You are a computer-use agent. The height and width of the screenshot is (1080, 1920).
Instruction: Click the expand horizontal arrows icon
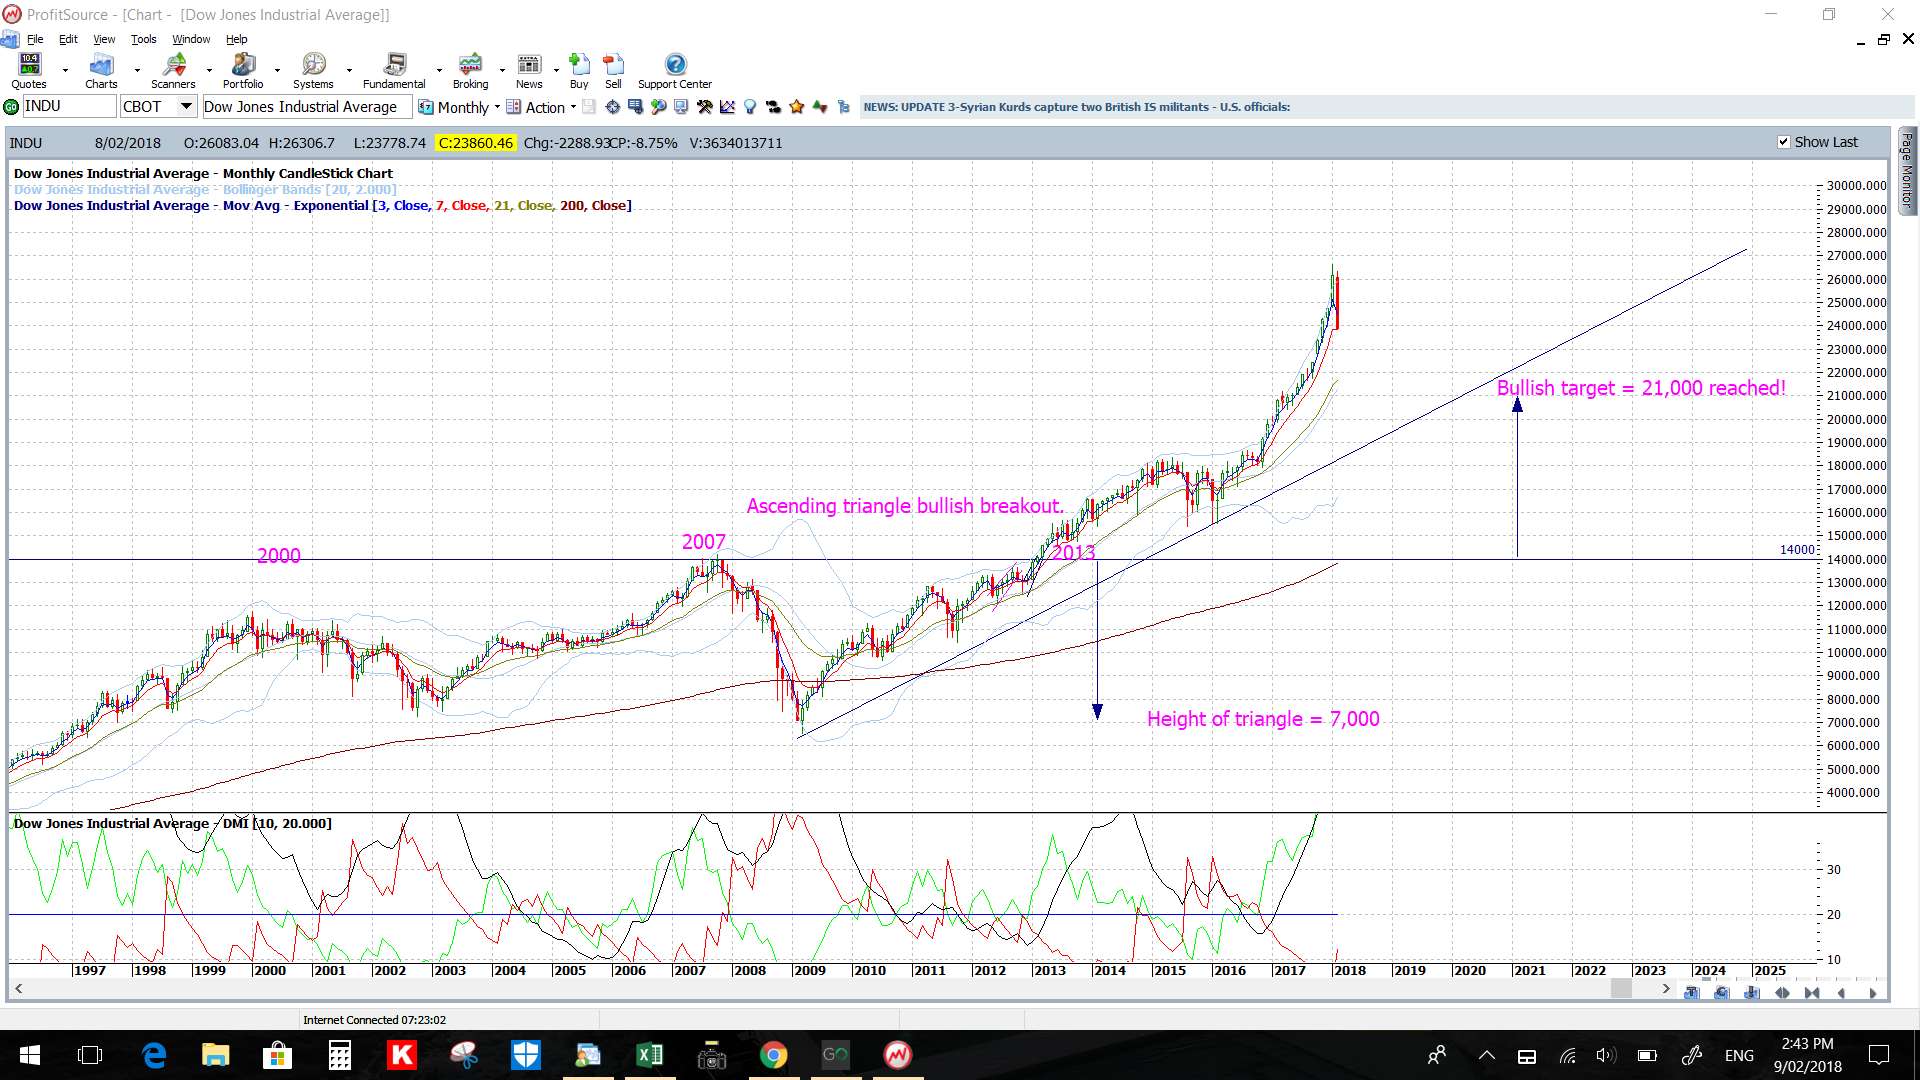pos(1782,993)
